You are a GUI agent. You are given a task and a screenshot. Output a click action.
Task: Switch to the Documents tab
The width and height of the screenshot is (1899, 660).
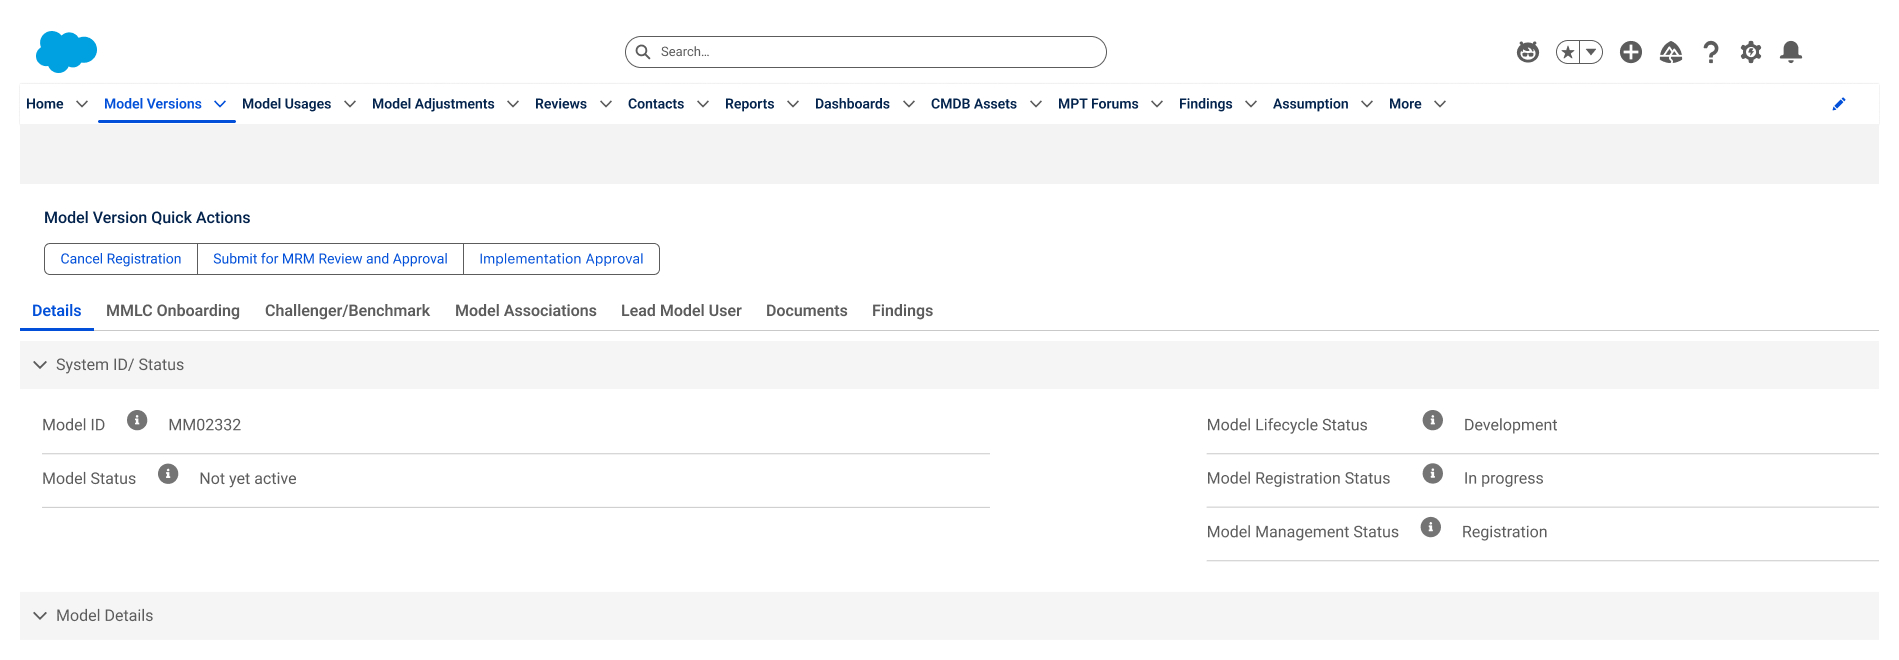807,311
